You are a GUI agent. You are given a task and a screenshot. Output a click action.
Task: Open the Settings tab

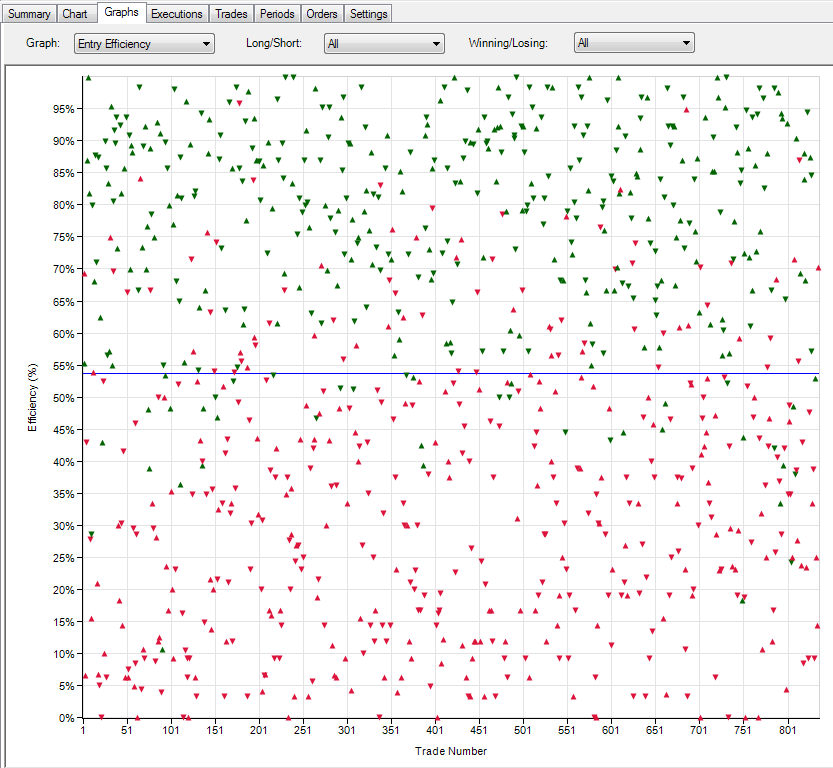tap(368, 14)
